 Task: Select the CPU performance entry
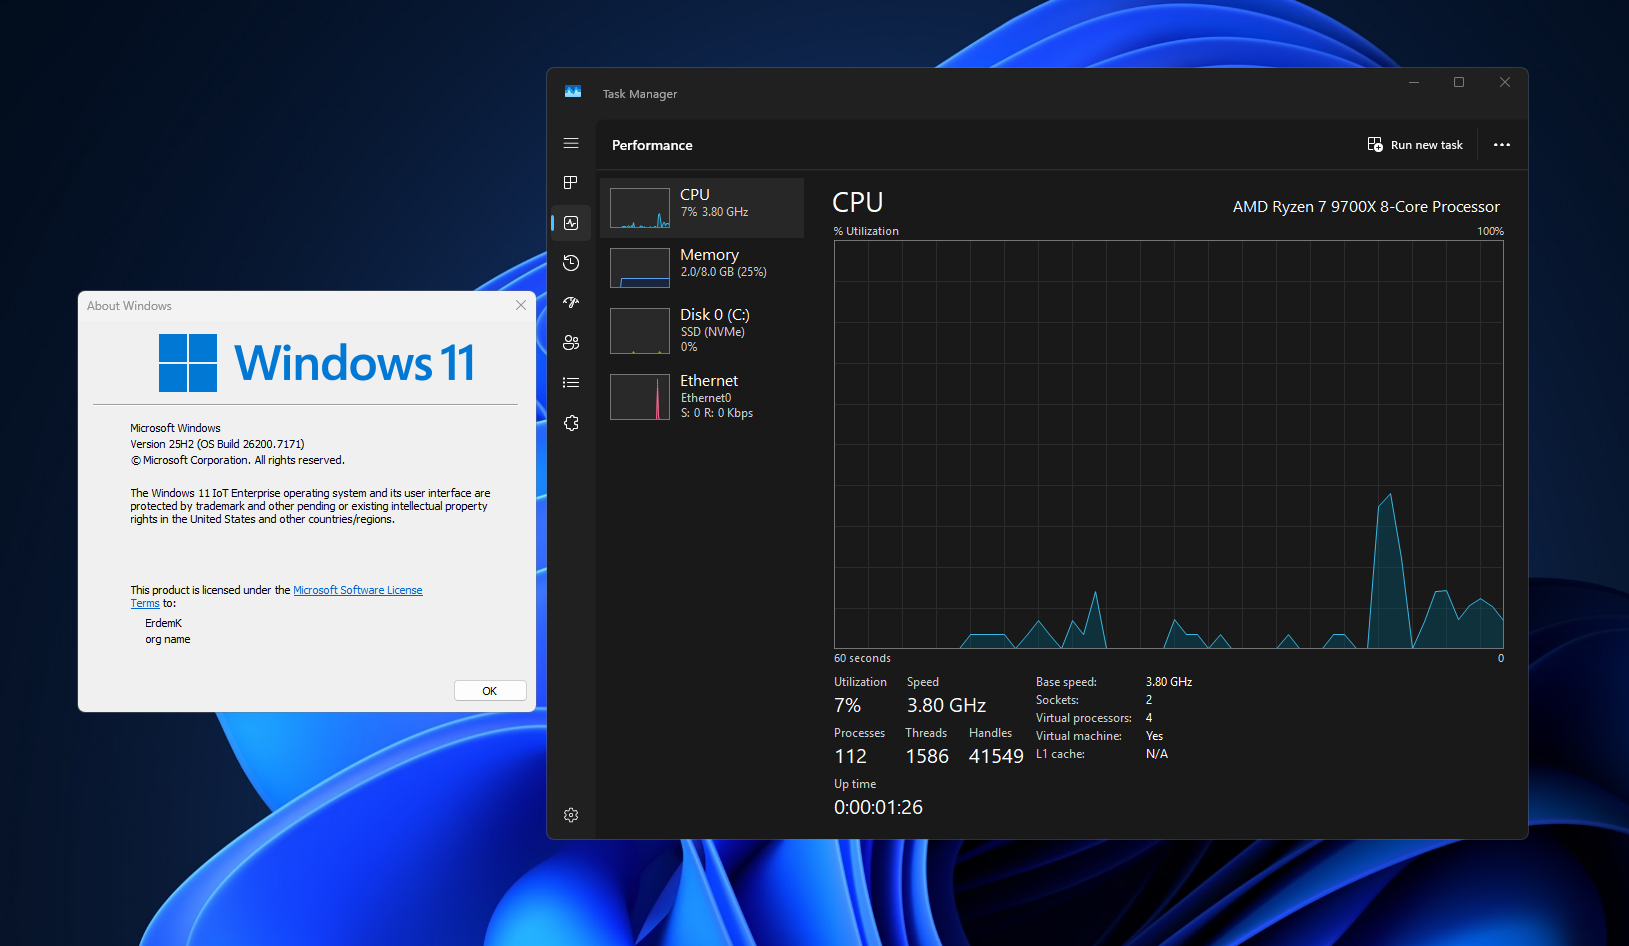702,208
